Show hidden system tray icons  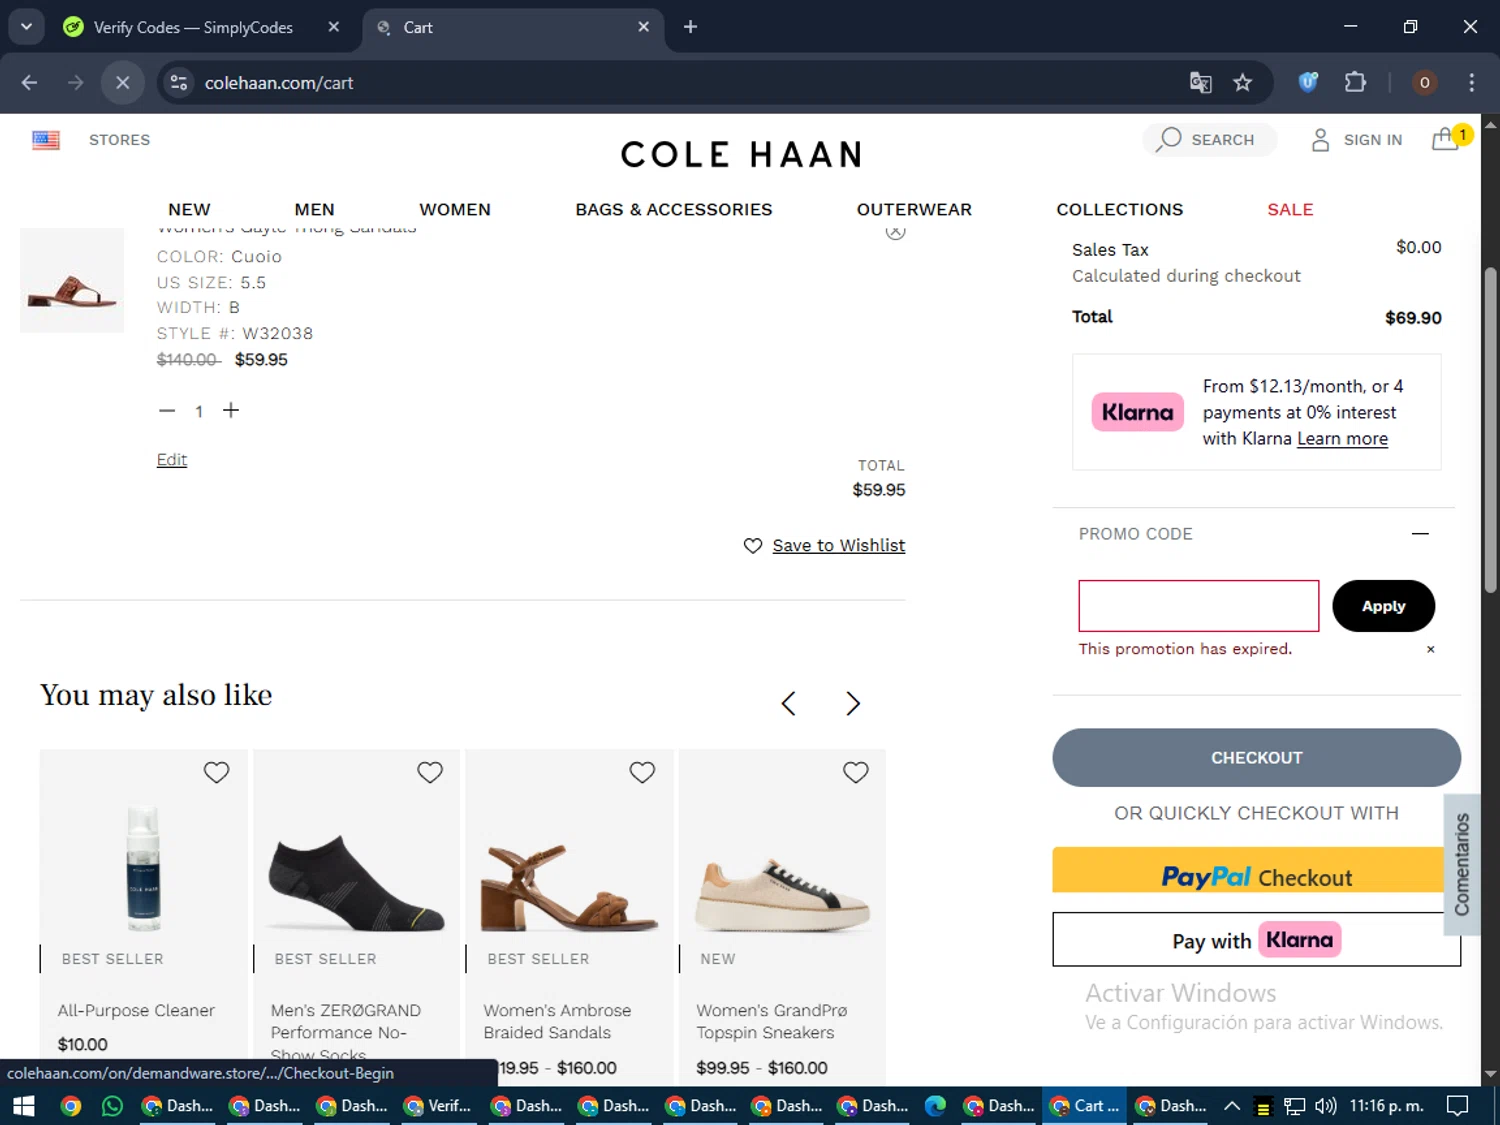[x=1232, y=1106]
